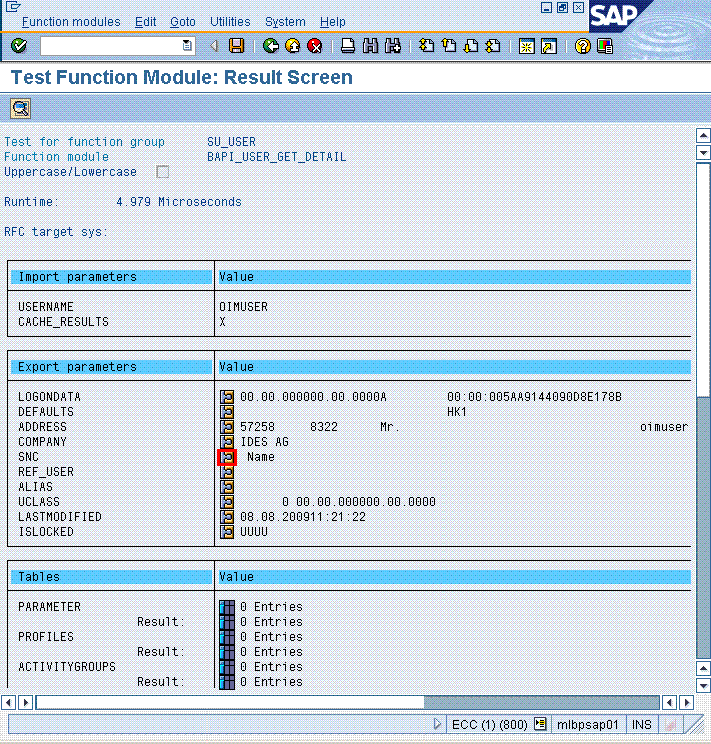Click the SU_USER function group value
Screen dimensions: 711x744
tap(231, 142)
